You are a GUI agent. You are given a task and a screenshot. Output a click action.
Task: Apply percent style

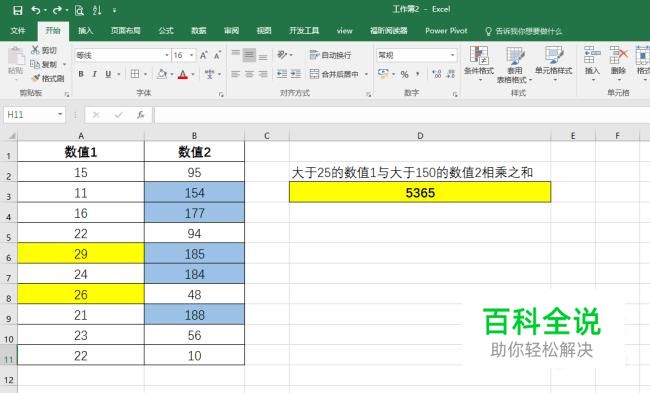point(405,74)
